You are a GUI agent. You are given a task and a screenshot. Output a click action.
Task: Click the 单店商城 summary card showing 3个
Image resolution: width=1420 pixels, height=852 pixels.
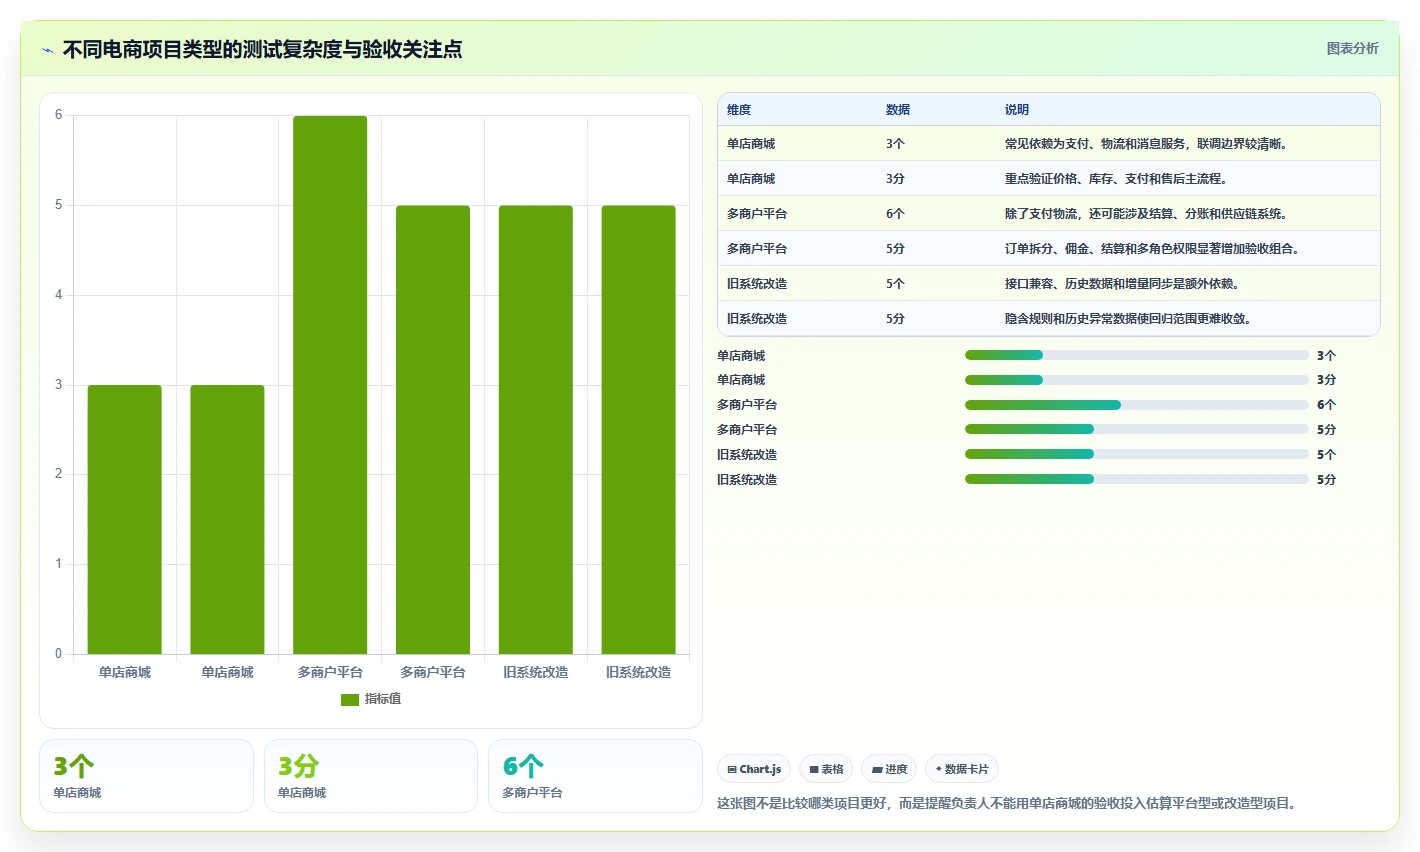tap(146, 776)
